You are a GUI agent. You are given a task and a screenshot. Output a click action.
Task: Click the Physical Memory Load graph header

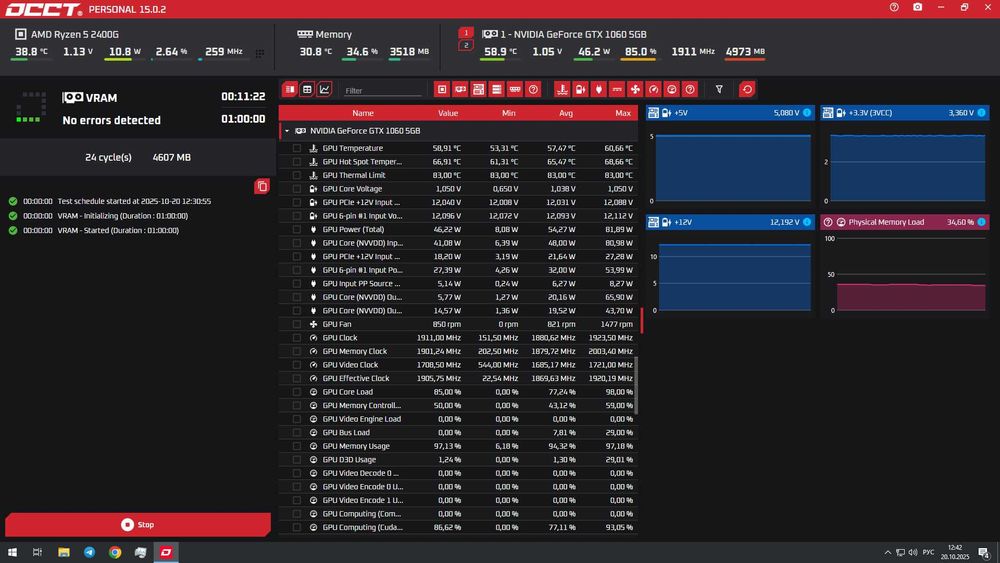coord(905,222)
